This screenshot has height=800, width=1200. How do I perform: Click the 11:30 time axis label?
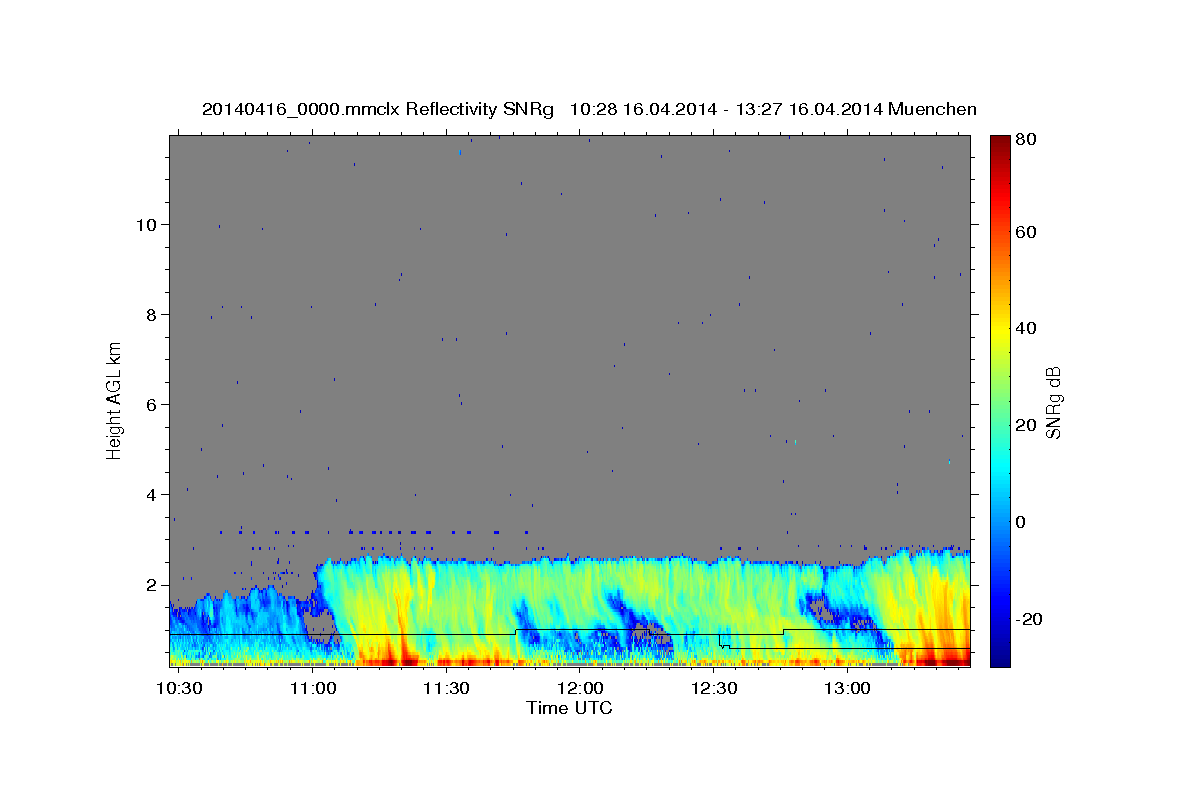coord(446,689)
